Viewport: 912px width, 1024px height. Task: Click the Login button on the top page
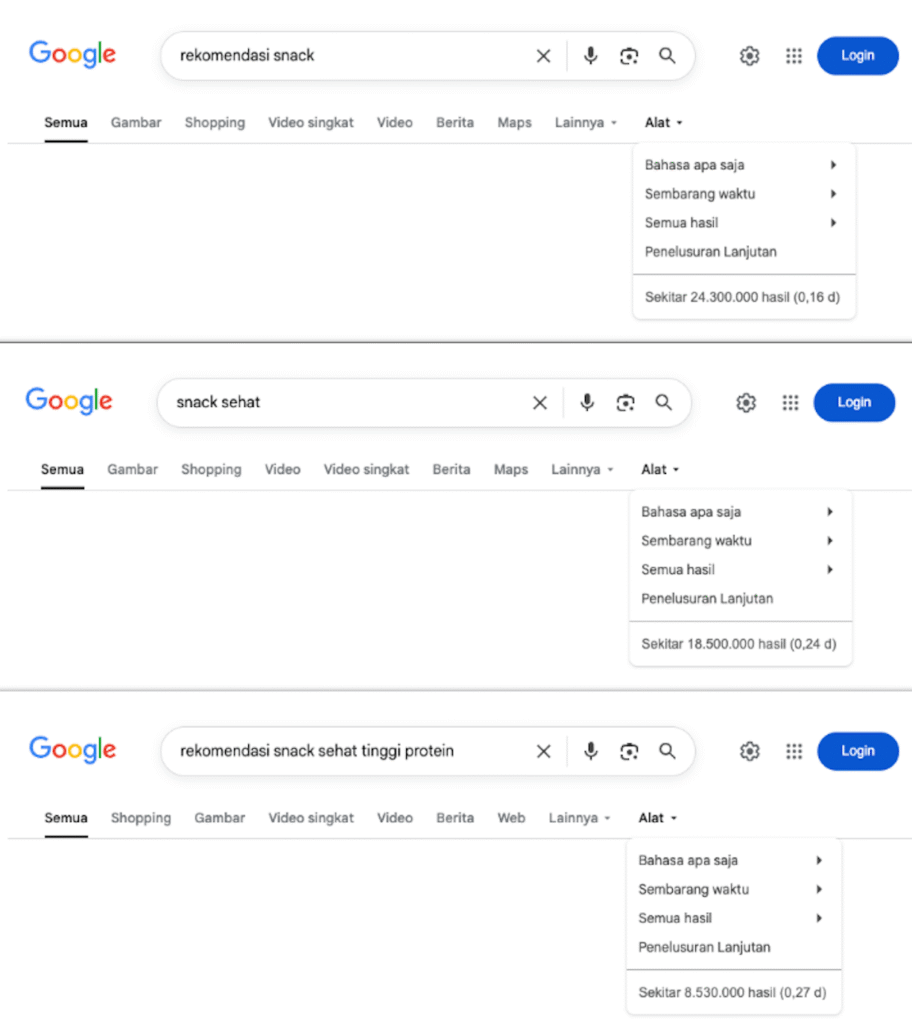point(857,55)
